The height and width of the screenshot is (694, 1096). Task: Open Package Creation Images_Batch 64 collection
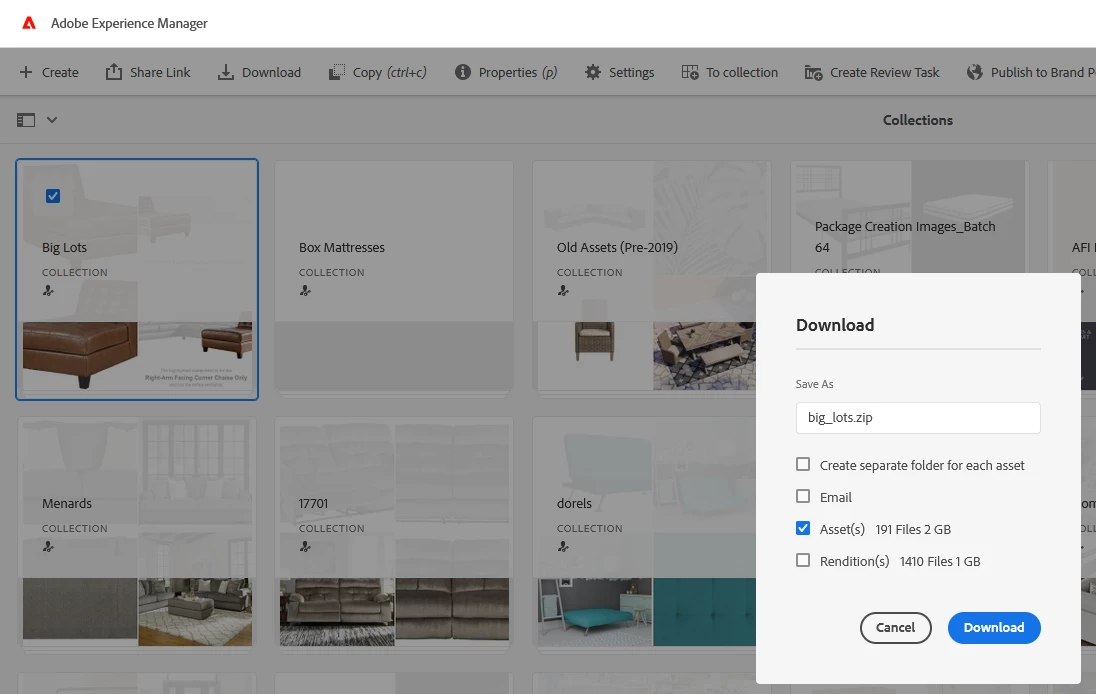click(909, 217)
